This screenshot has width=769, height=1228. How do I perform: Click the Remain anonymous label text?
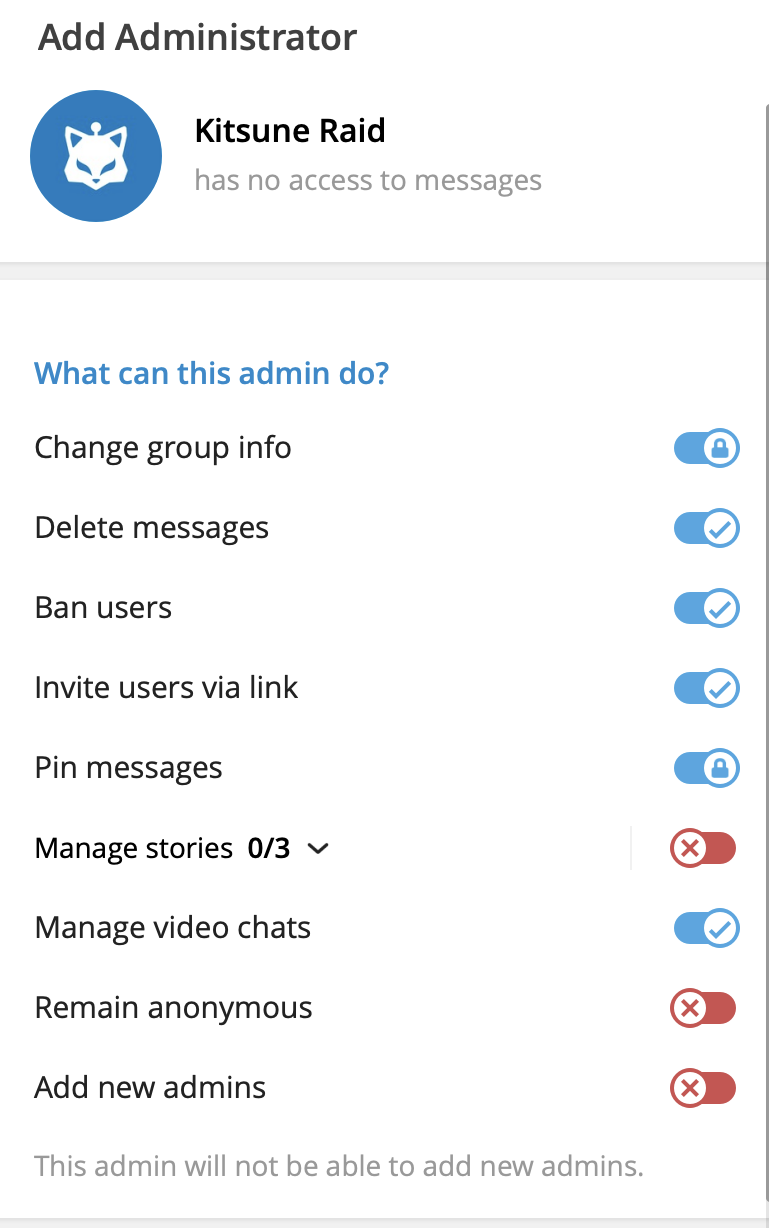click(173, 1008)
